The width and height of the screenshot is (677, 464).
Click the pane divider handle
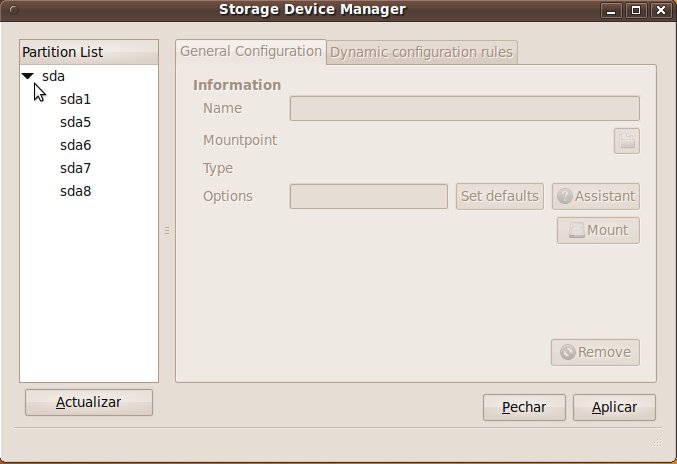tap(167, 230)
